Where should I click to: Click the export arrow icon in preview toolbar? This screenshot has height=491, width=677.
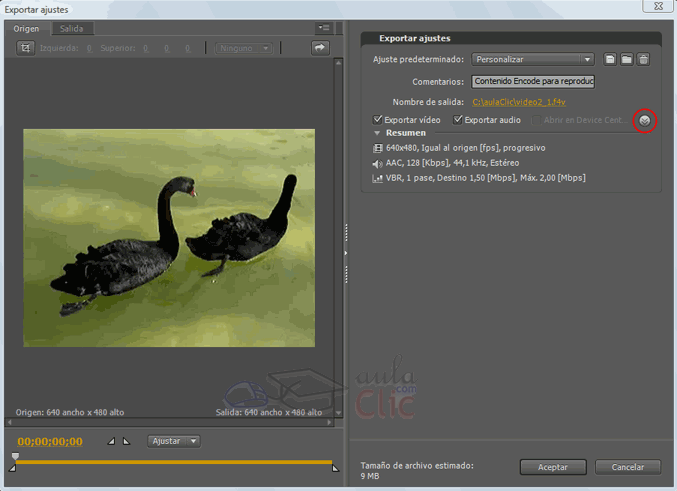pyautogui.click(x=320, y=48)
